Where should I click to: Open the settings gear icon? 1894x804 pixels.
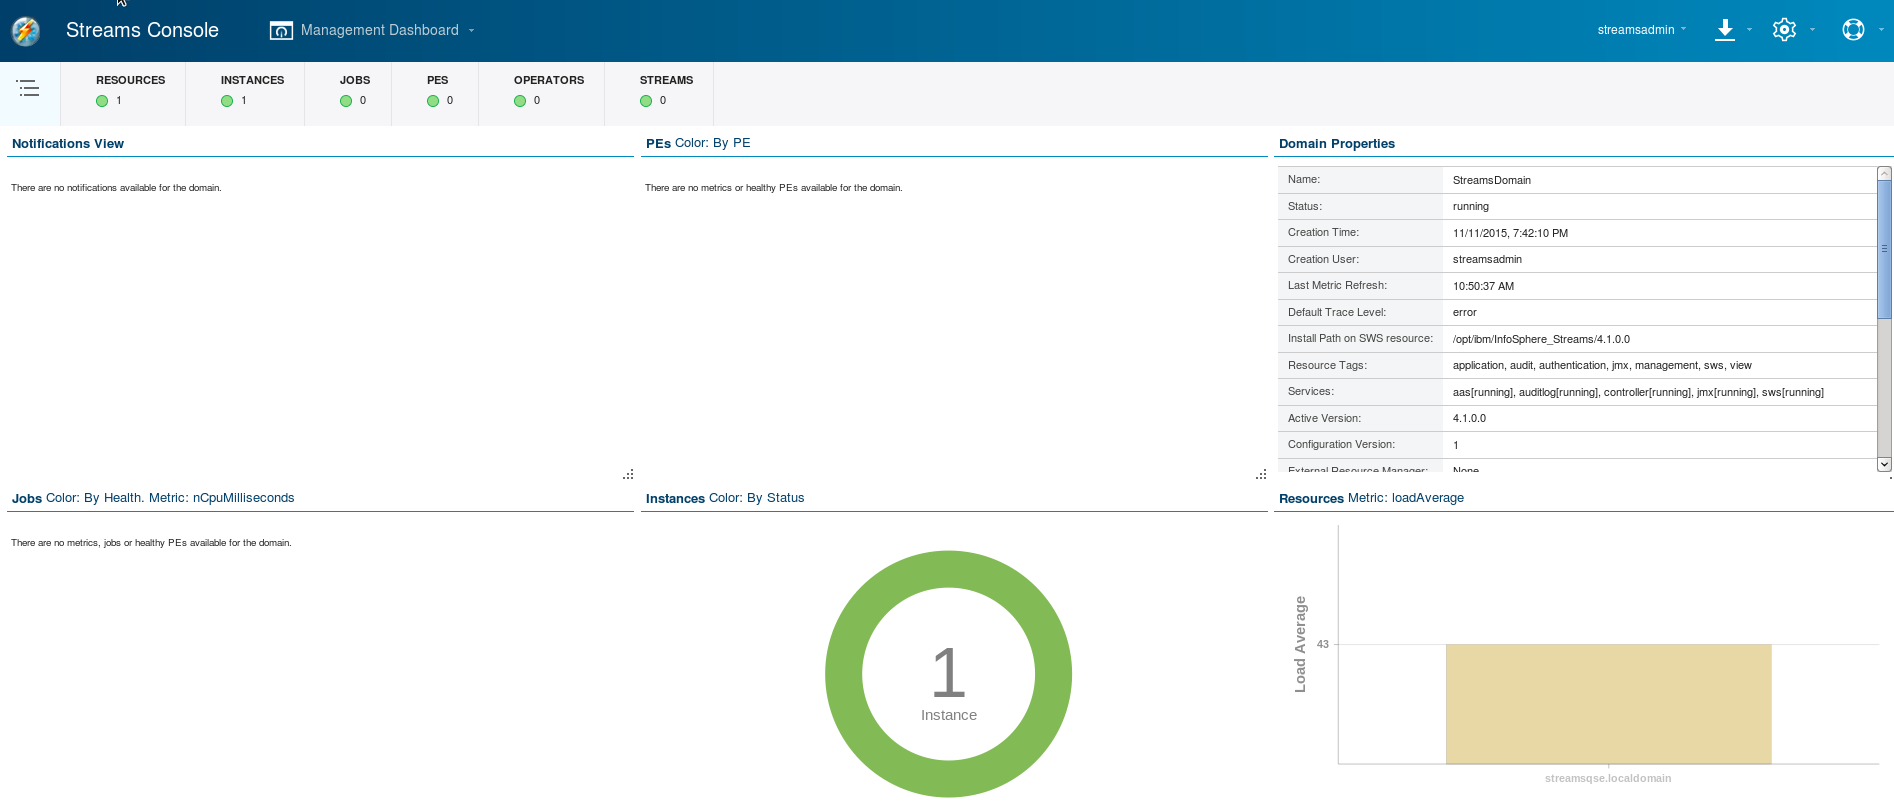coord(1784,30)
